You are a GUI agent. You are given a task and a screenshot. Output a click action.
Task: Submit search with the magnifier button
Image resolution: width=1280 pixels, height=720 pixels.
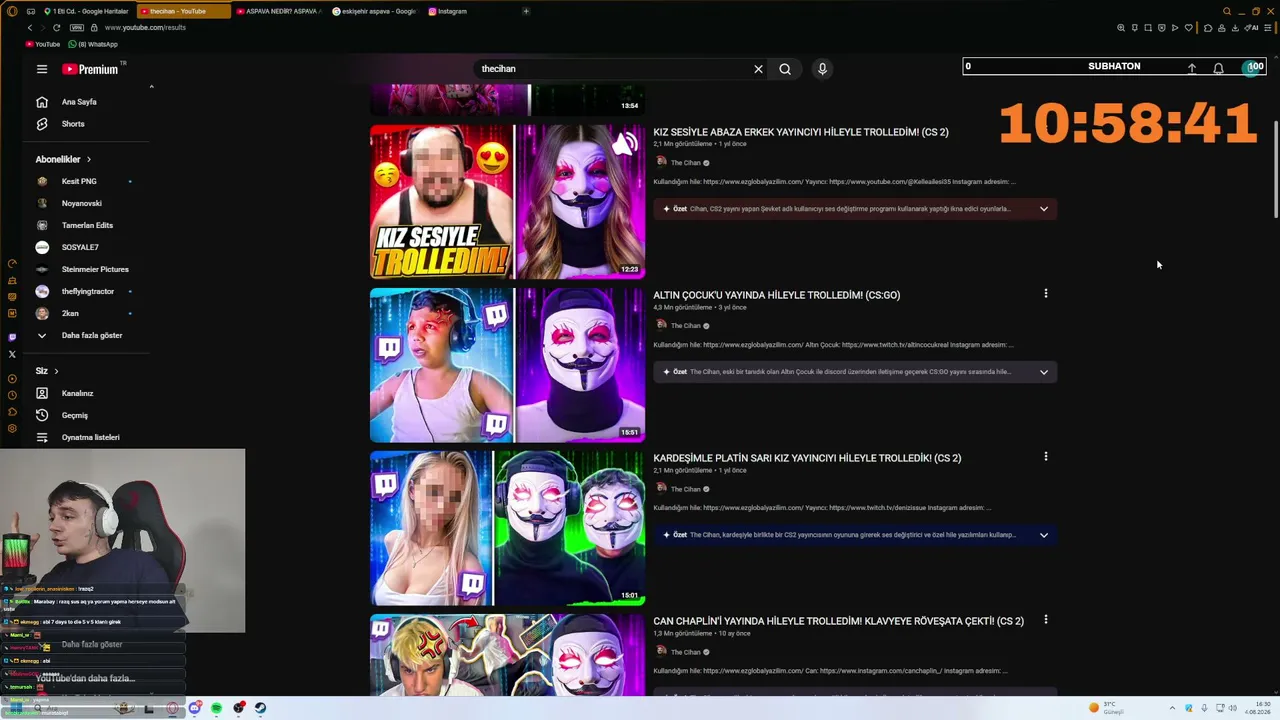click(x=785, y=69)
